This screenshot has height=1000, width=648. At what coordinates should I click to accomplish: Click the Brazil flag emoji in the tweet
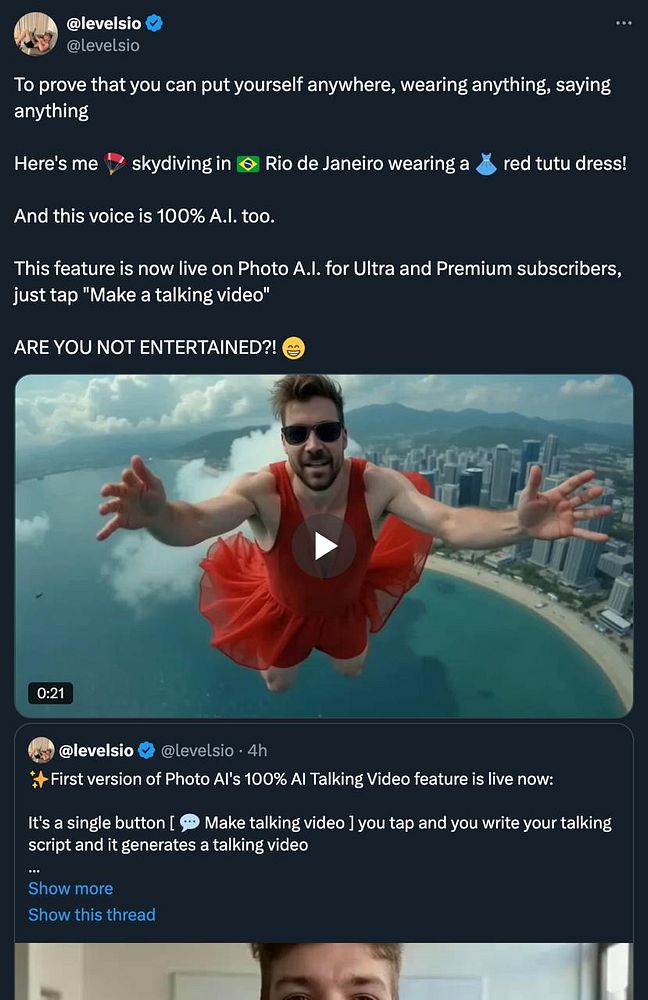pos(248,164)
